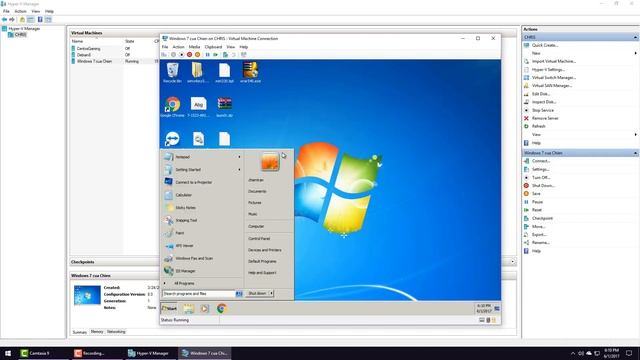The image size is (640, 360).
Task: Click Checkpoint action for the Windows 7 VM
Action: (x=542, y=218)
